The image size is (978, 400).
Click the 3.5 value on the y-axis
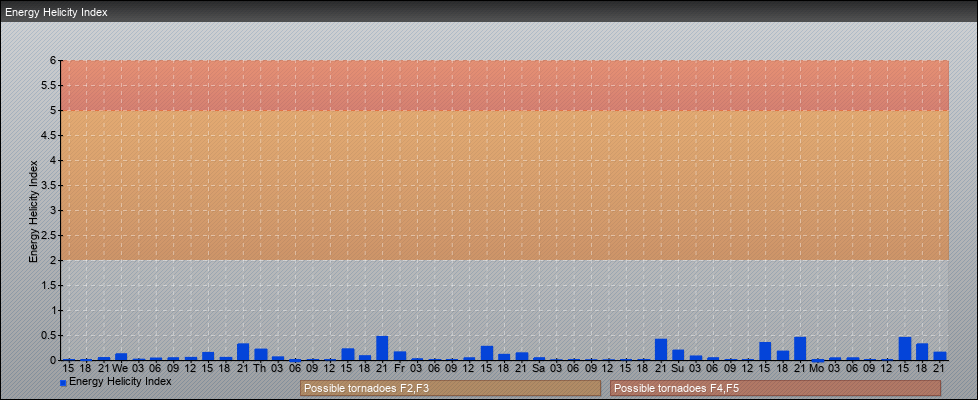point(50,185)
